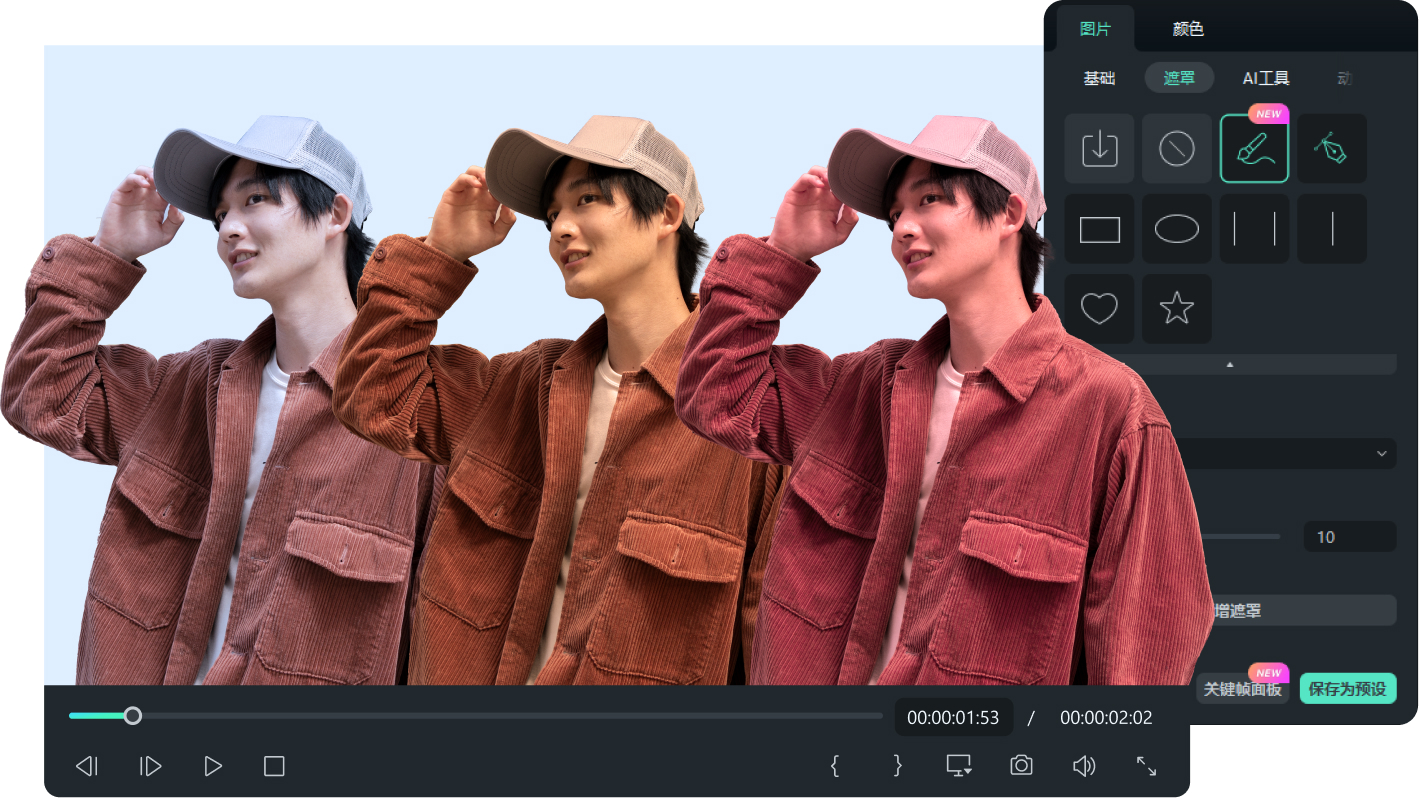Collapse the mask shapes panel arrow
The image size is (1419, 798).
tap(1230, 365)
